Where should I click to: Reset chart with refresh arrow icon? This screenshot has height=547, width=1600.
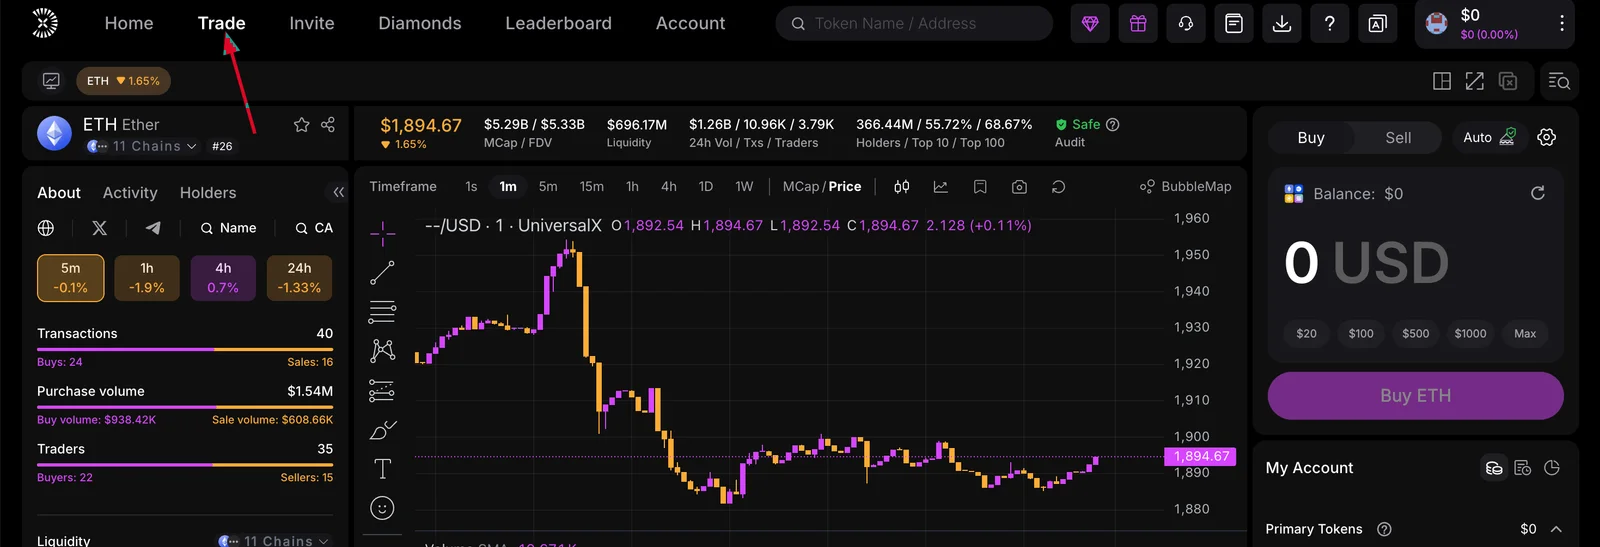1058,187
